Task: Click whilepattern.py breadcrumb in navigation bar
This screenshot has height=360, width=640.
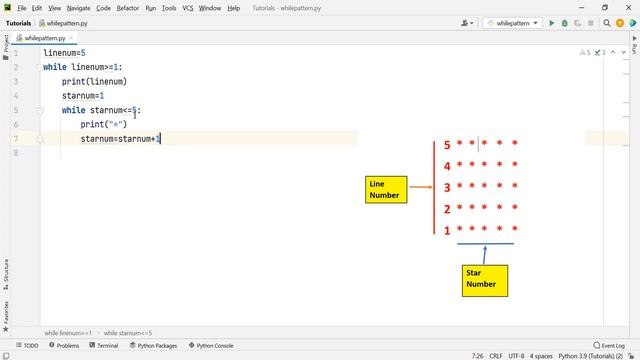Action: tap(63, 23)
